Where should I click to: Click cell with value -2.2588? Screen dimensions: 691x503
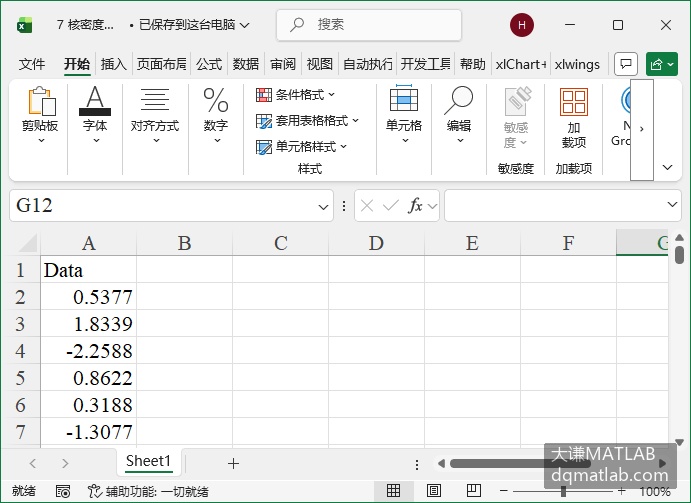[89, 351]
